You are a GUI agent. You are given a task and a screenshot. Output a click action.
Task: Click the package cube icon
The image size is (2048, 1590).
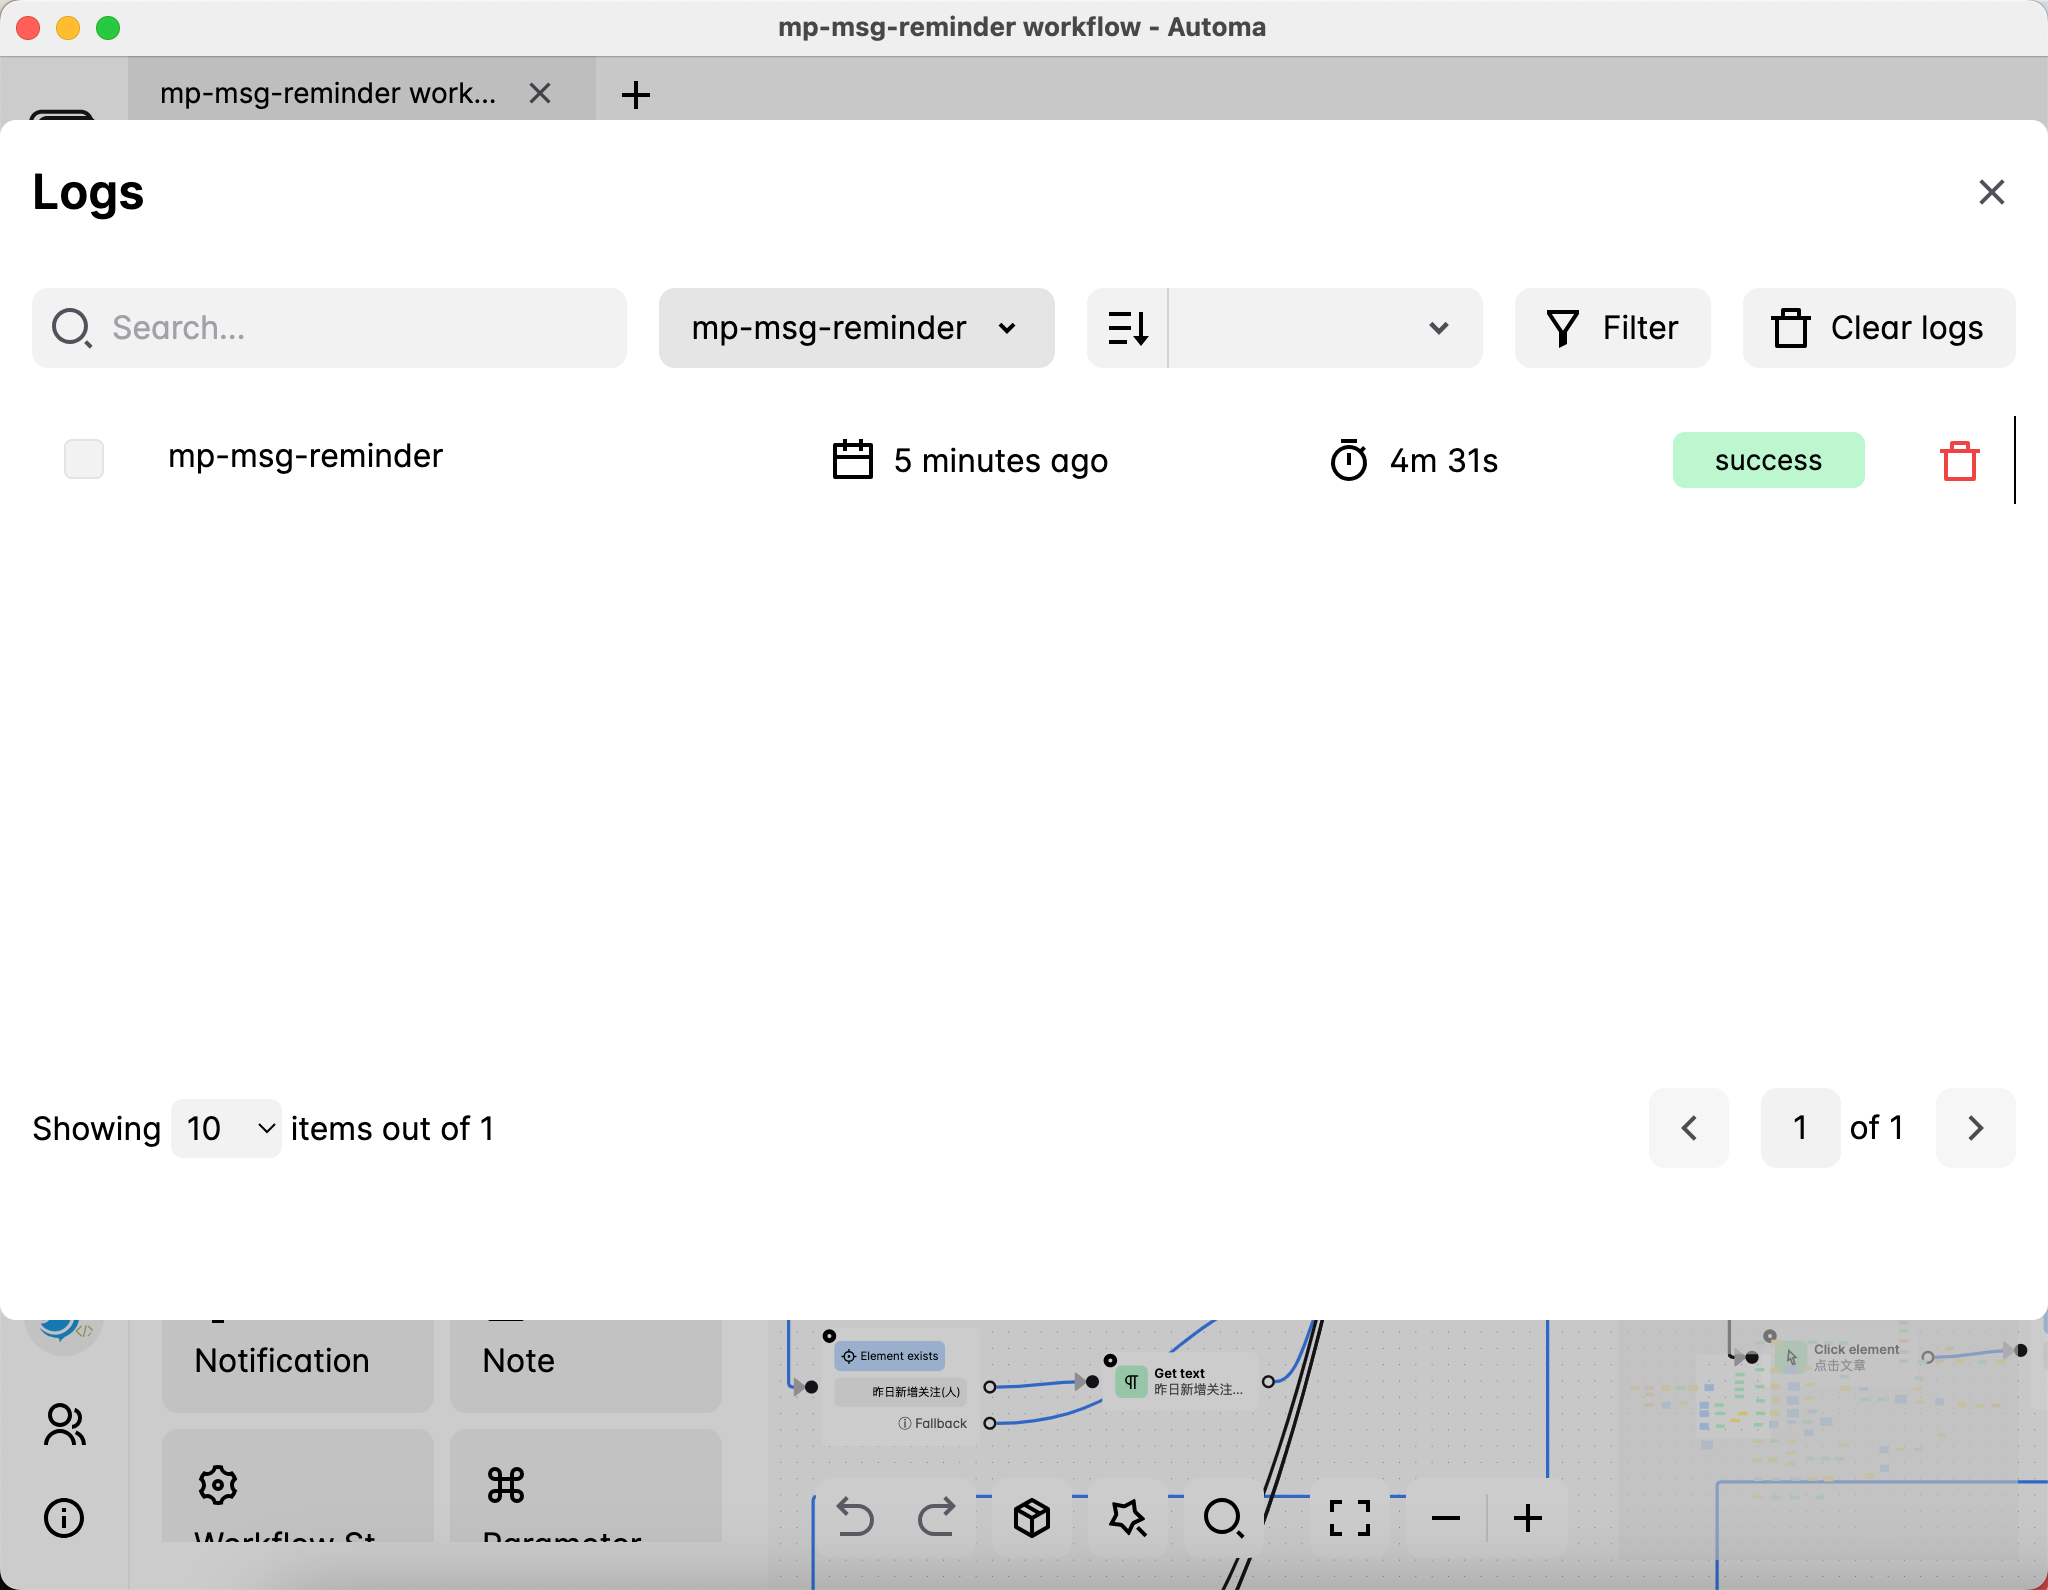(x=1031, y=1518)
